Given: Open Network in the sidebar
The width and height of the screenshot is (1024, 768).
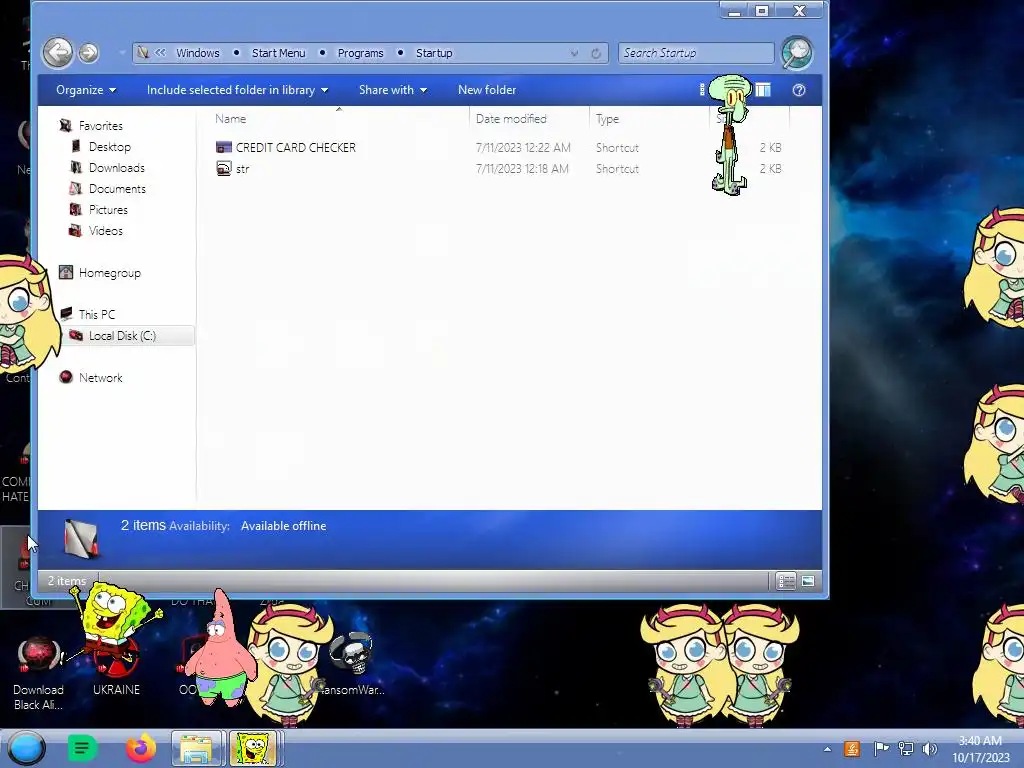Looking at the screenshot, I should point(101,377).
